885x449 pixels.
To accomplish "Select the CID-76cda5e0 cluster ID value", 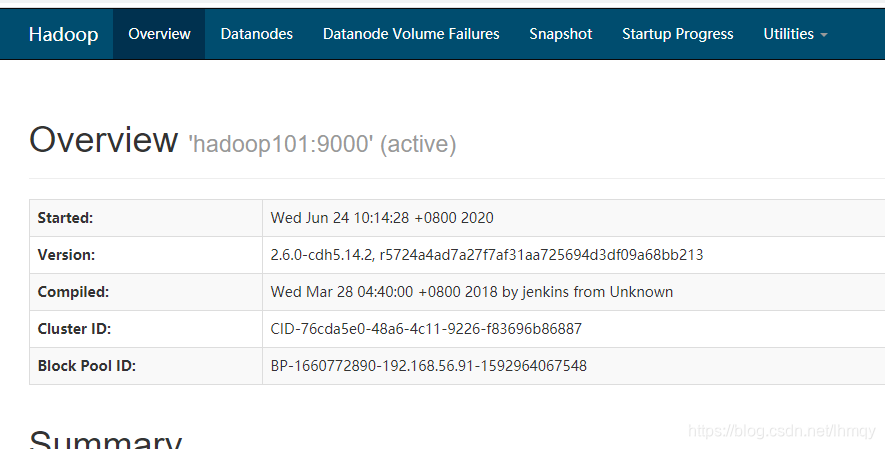I will coord(426,329).
